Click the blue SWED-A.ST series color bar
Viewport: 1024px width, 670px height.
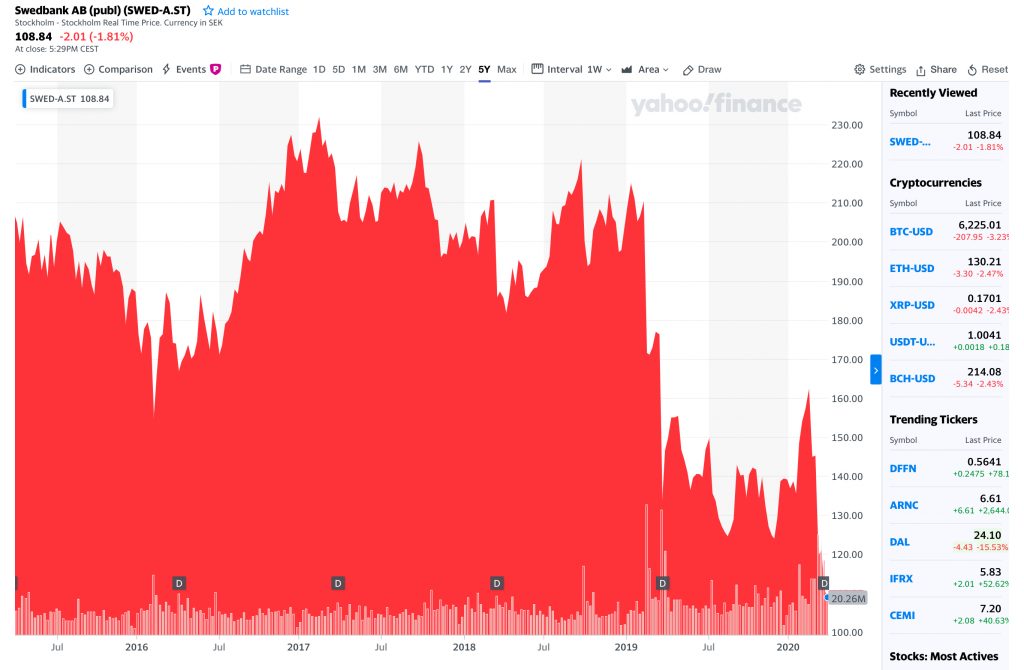pos(24,99)
